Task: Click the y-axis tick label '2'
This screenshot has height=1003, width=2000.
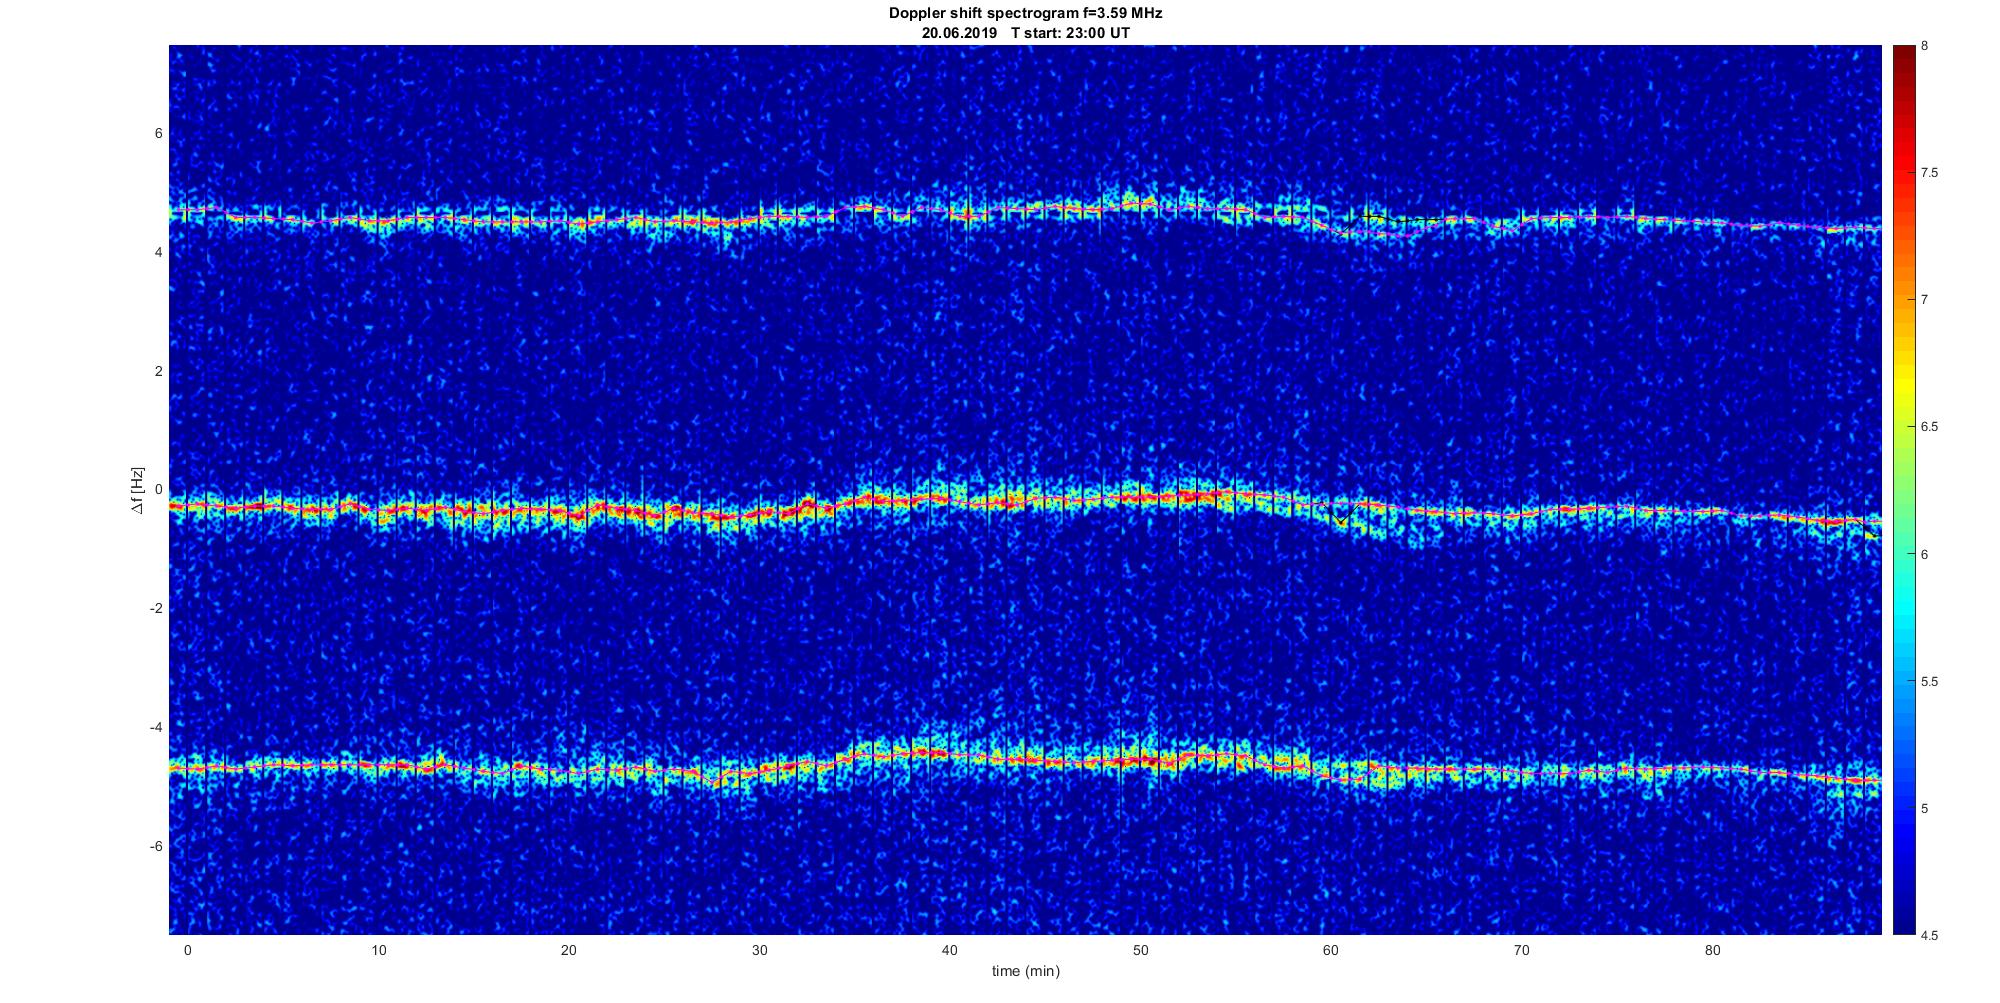Action: coord(158,371)
